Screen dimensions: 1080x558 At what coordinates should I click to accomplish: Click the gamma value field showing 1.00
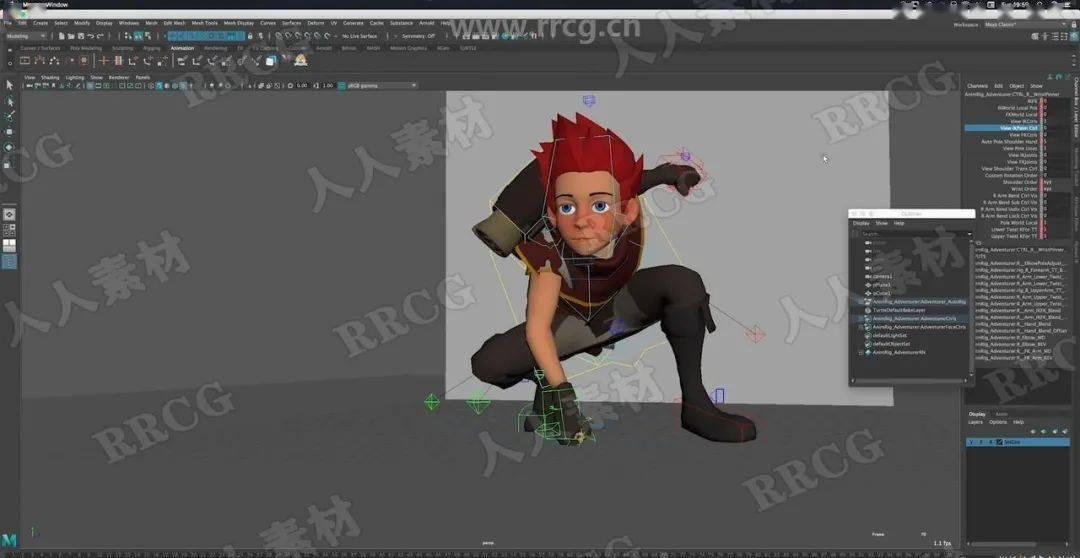coord(327,85)
